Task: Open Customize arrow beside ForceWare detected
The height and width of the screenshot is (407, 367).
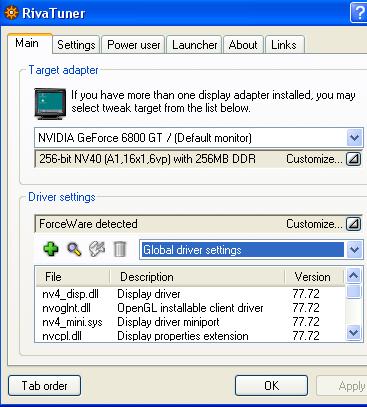Action: coord(353,224)
